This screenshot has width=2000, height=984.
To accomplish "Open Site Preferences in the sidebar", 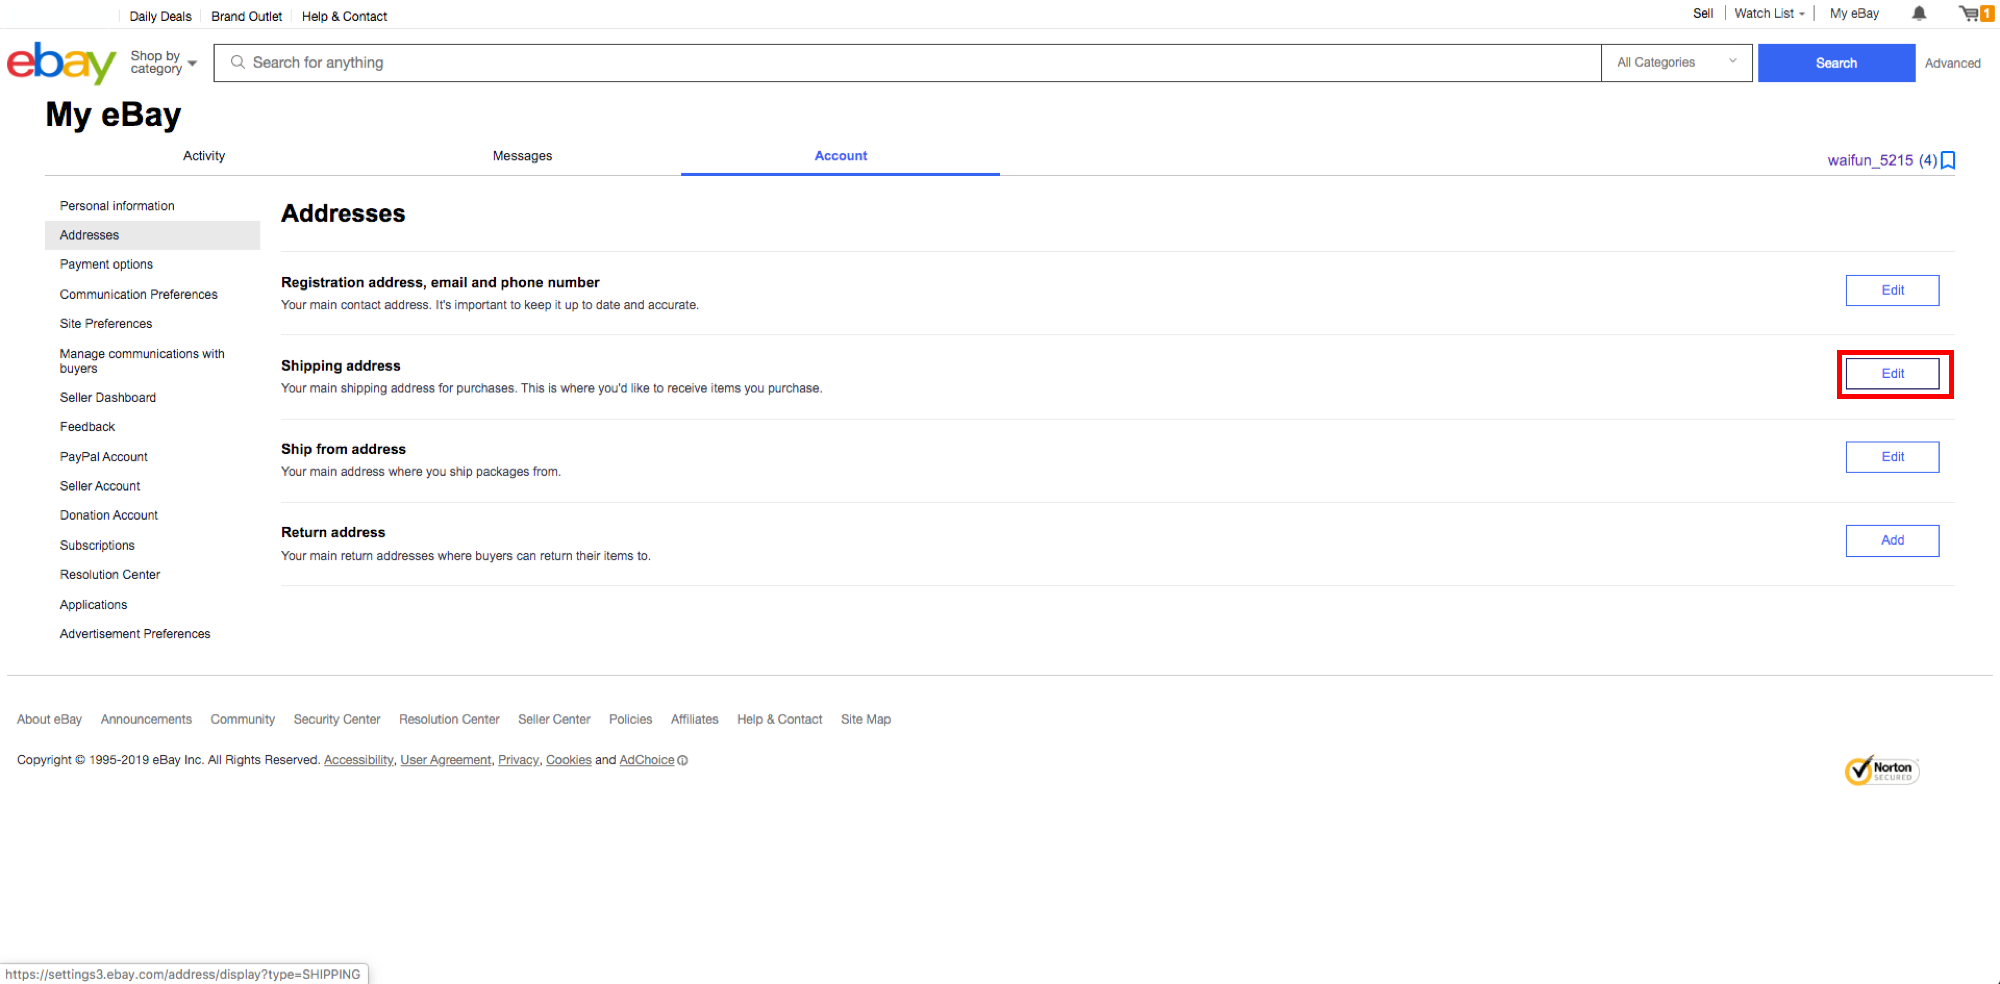I will (x=106, y=324).
